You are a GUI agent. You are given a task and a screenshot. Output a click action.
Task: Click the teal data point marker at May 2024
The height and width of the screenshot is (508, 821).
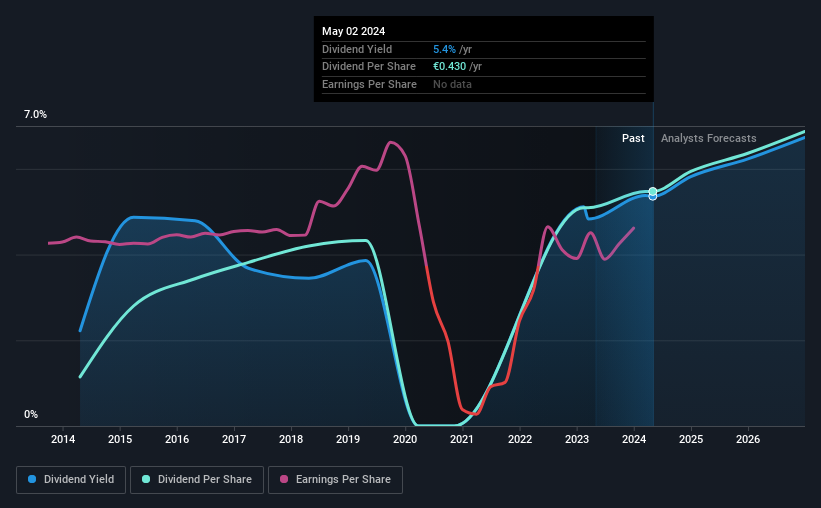tap(653, 192)
